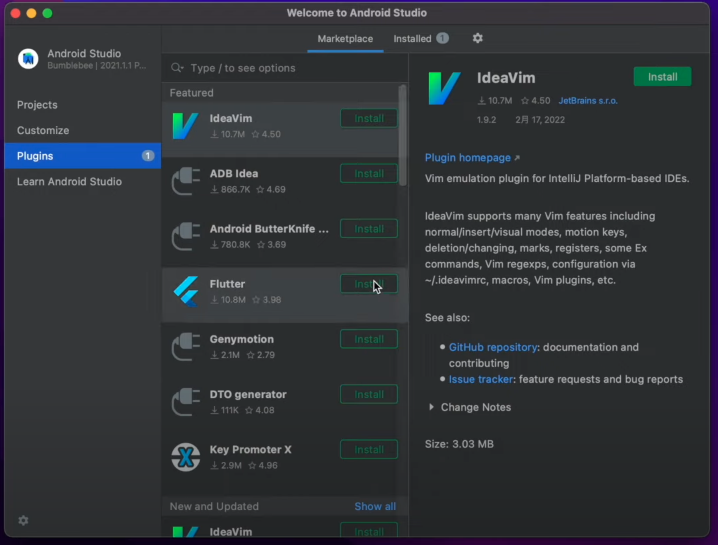
Task: Open the Issue tracker link
Action: tap(481, 379)
